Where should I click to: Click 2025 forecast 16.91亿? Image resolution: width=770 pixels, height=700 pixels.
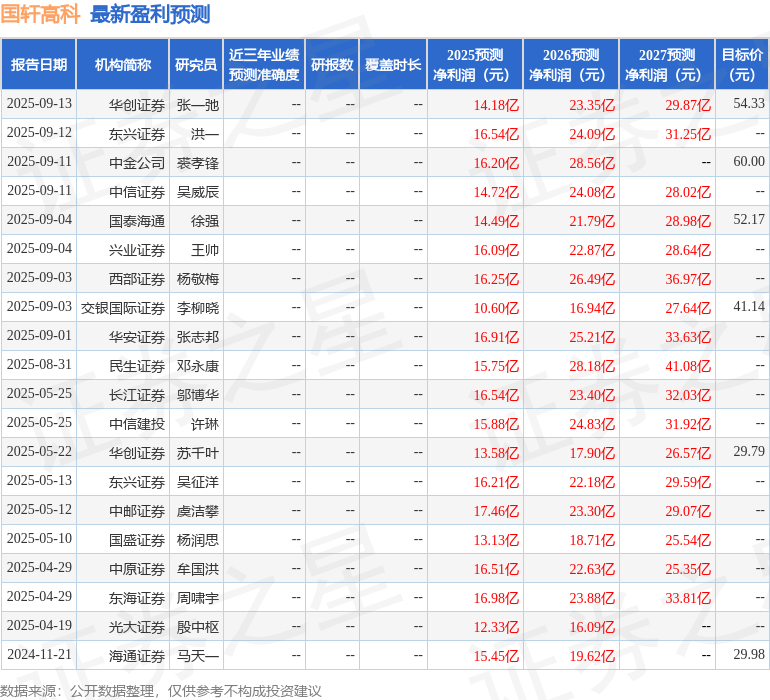click(496, 337)
